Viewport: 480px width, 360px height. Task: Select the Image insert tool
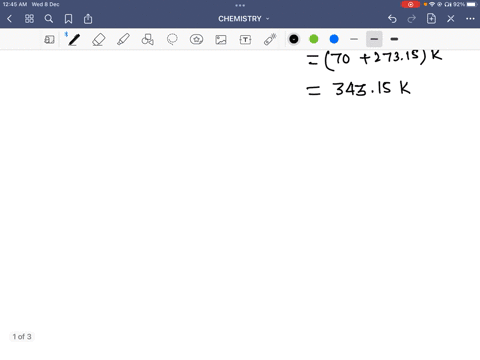(221, 39)
